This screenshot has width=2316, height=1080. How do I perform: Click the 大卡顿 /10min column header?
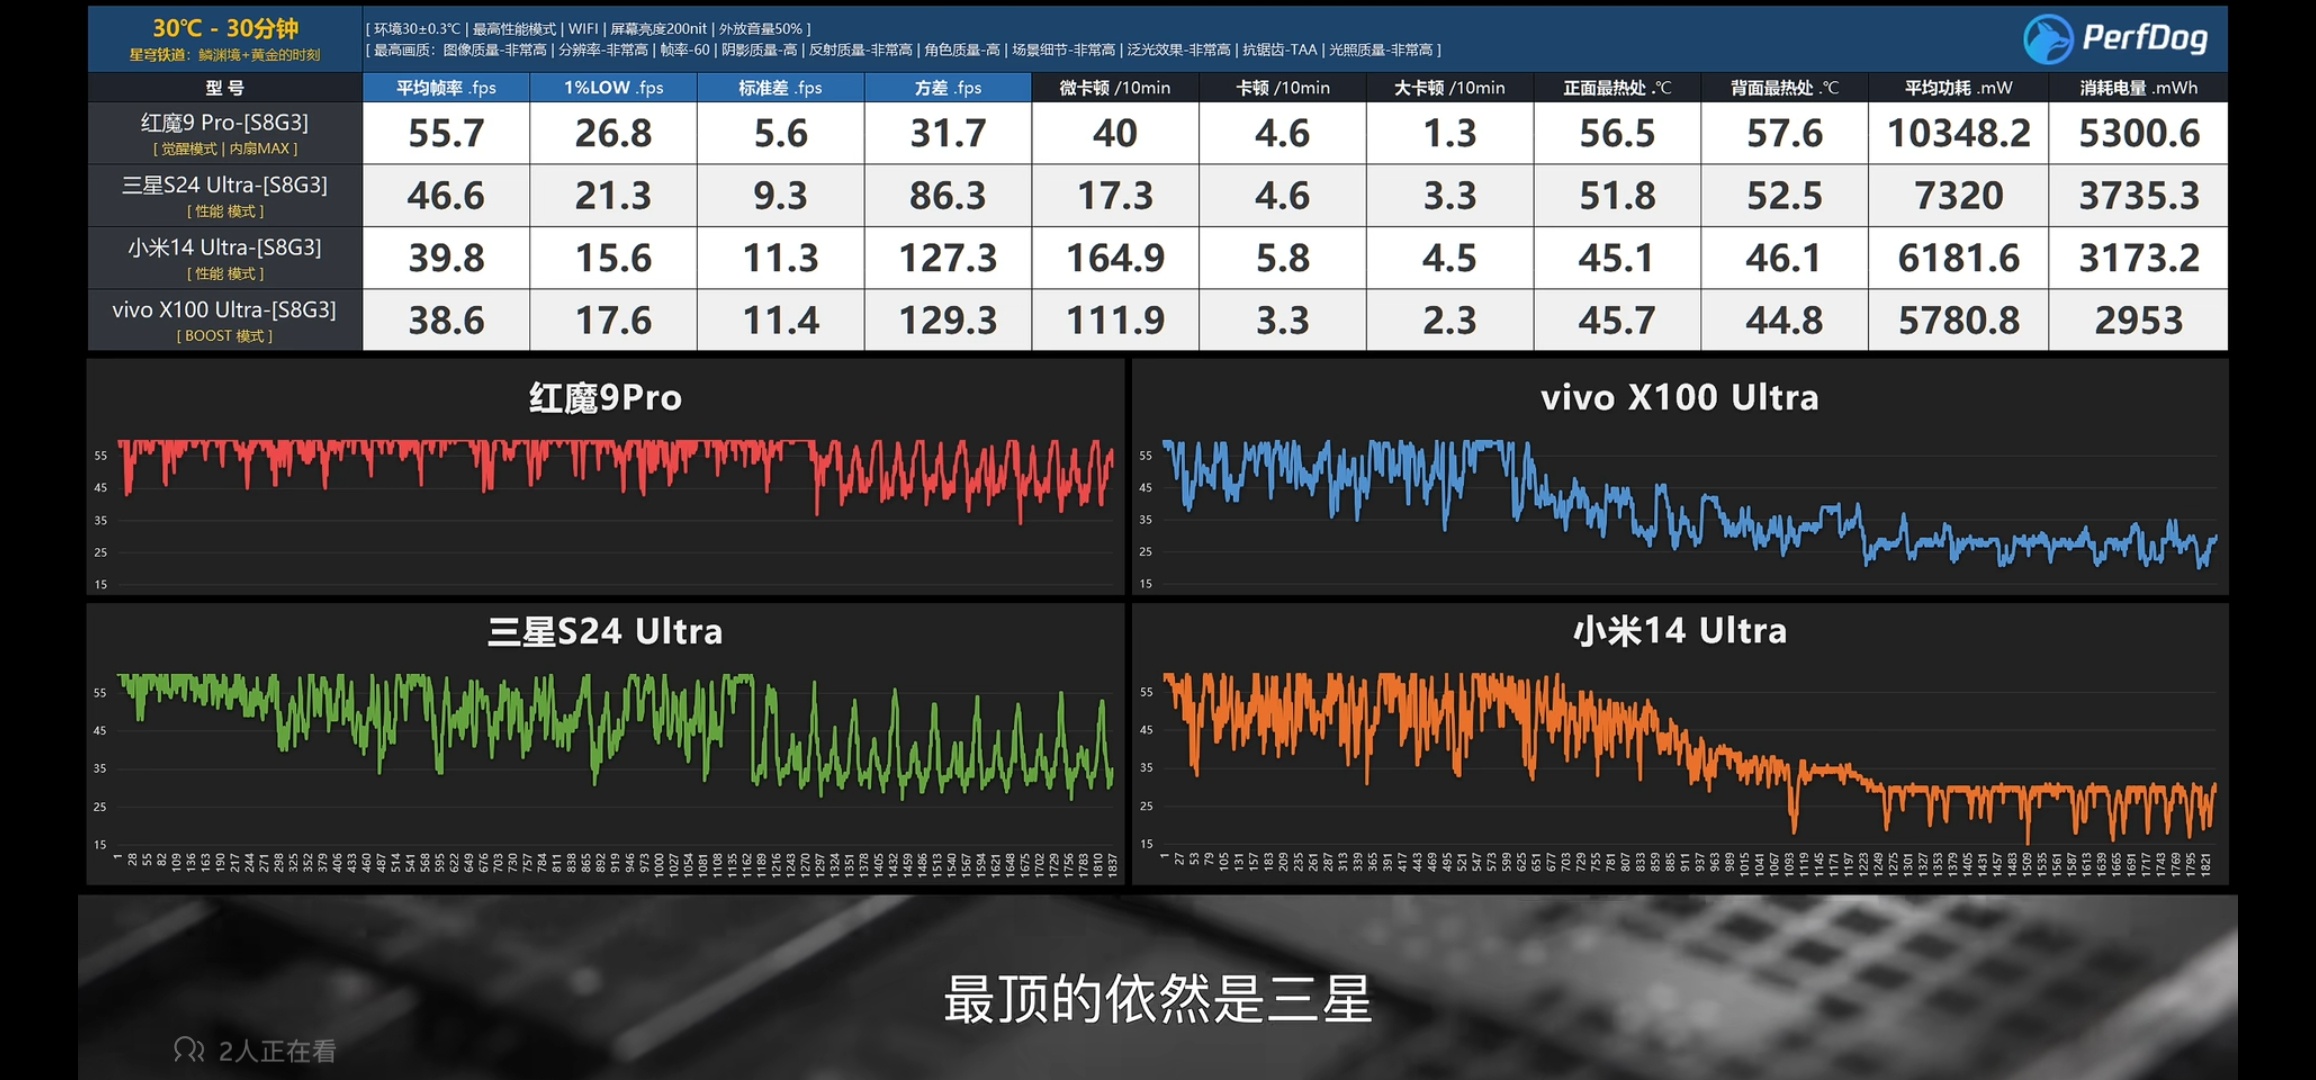[x=1450, y=87]
